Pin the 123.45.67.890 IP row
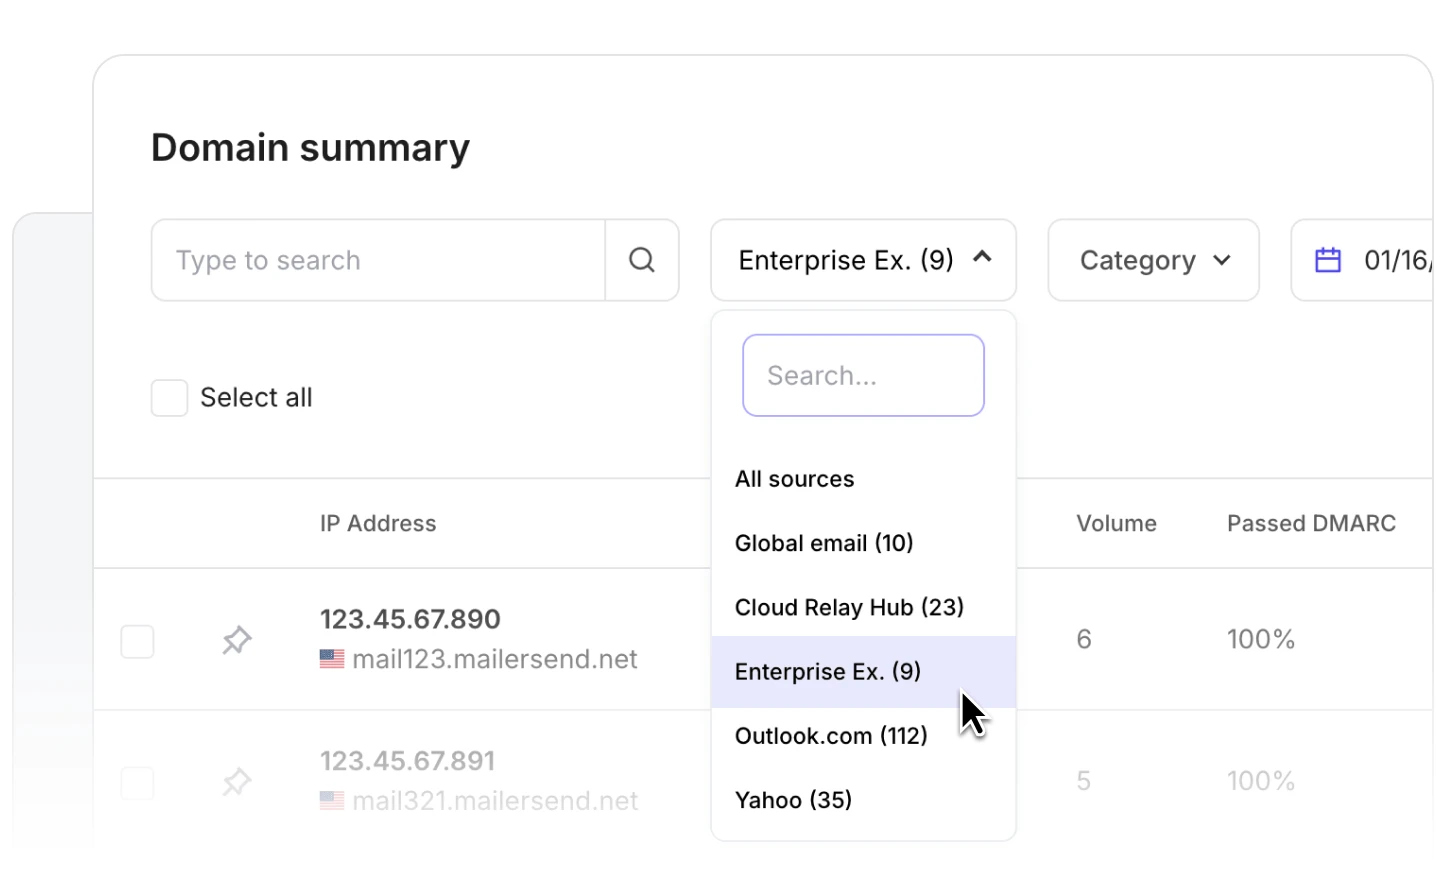 237,640
